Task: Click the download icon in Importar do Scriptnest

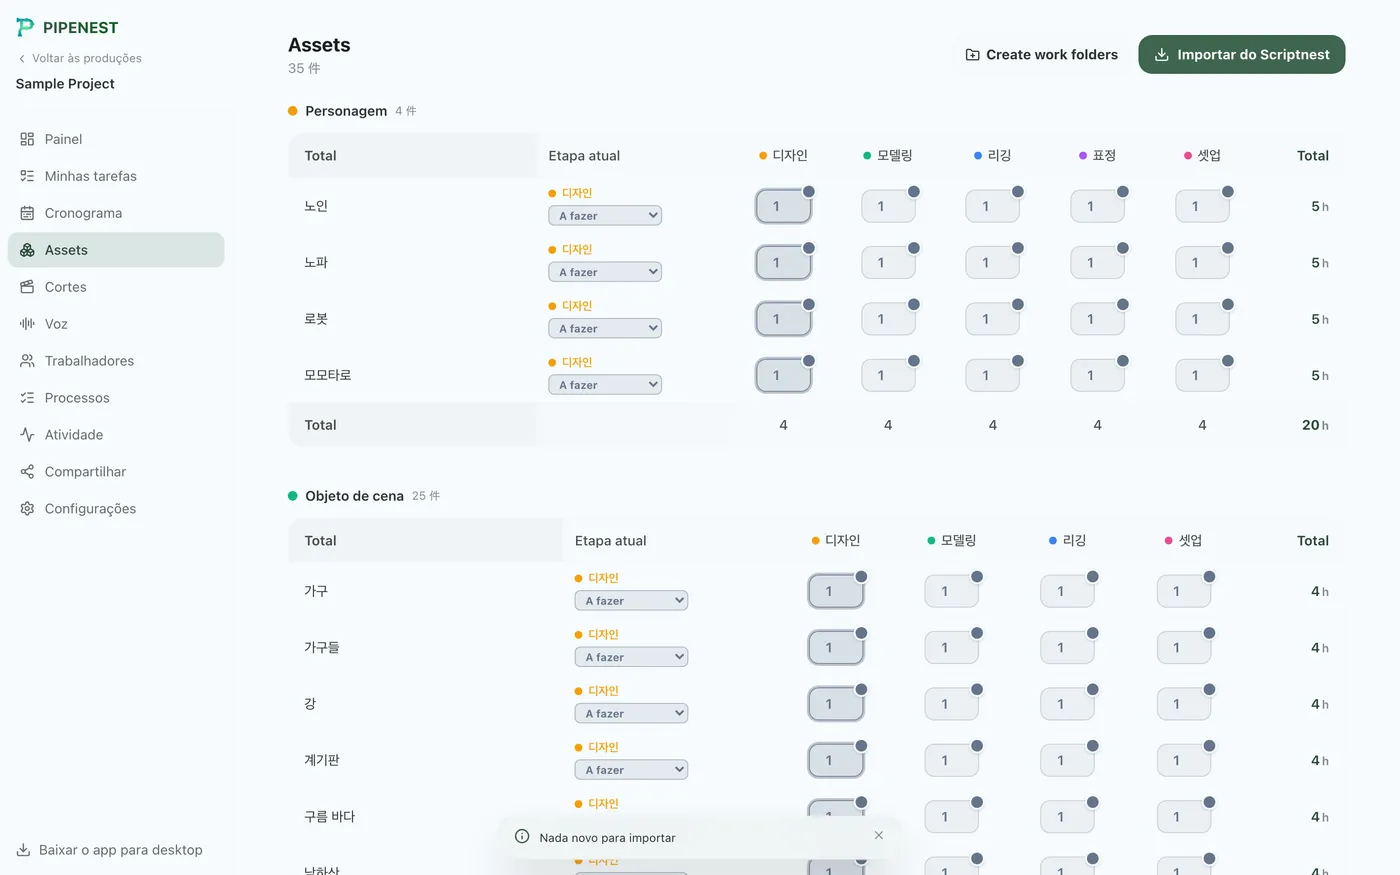Action: pos(1161,55)
